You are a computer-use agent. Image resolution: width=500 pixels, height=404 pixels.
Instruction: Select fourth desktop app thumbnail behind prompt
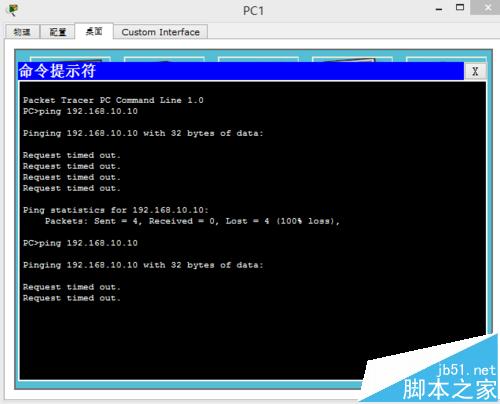[x=352, y=59]
